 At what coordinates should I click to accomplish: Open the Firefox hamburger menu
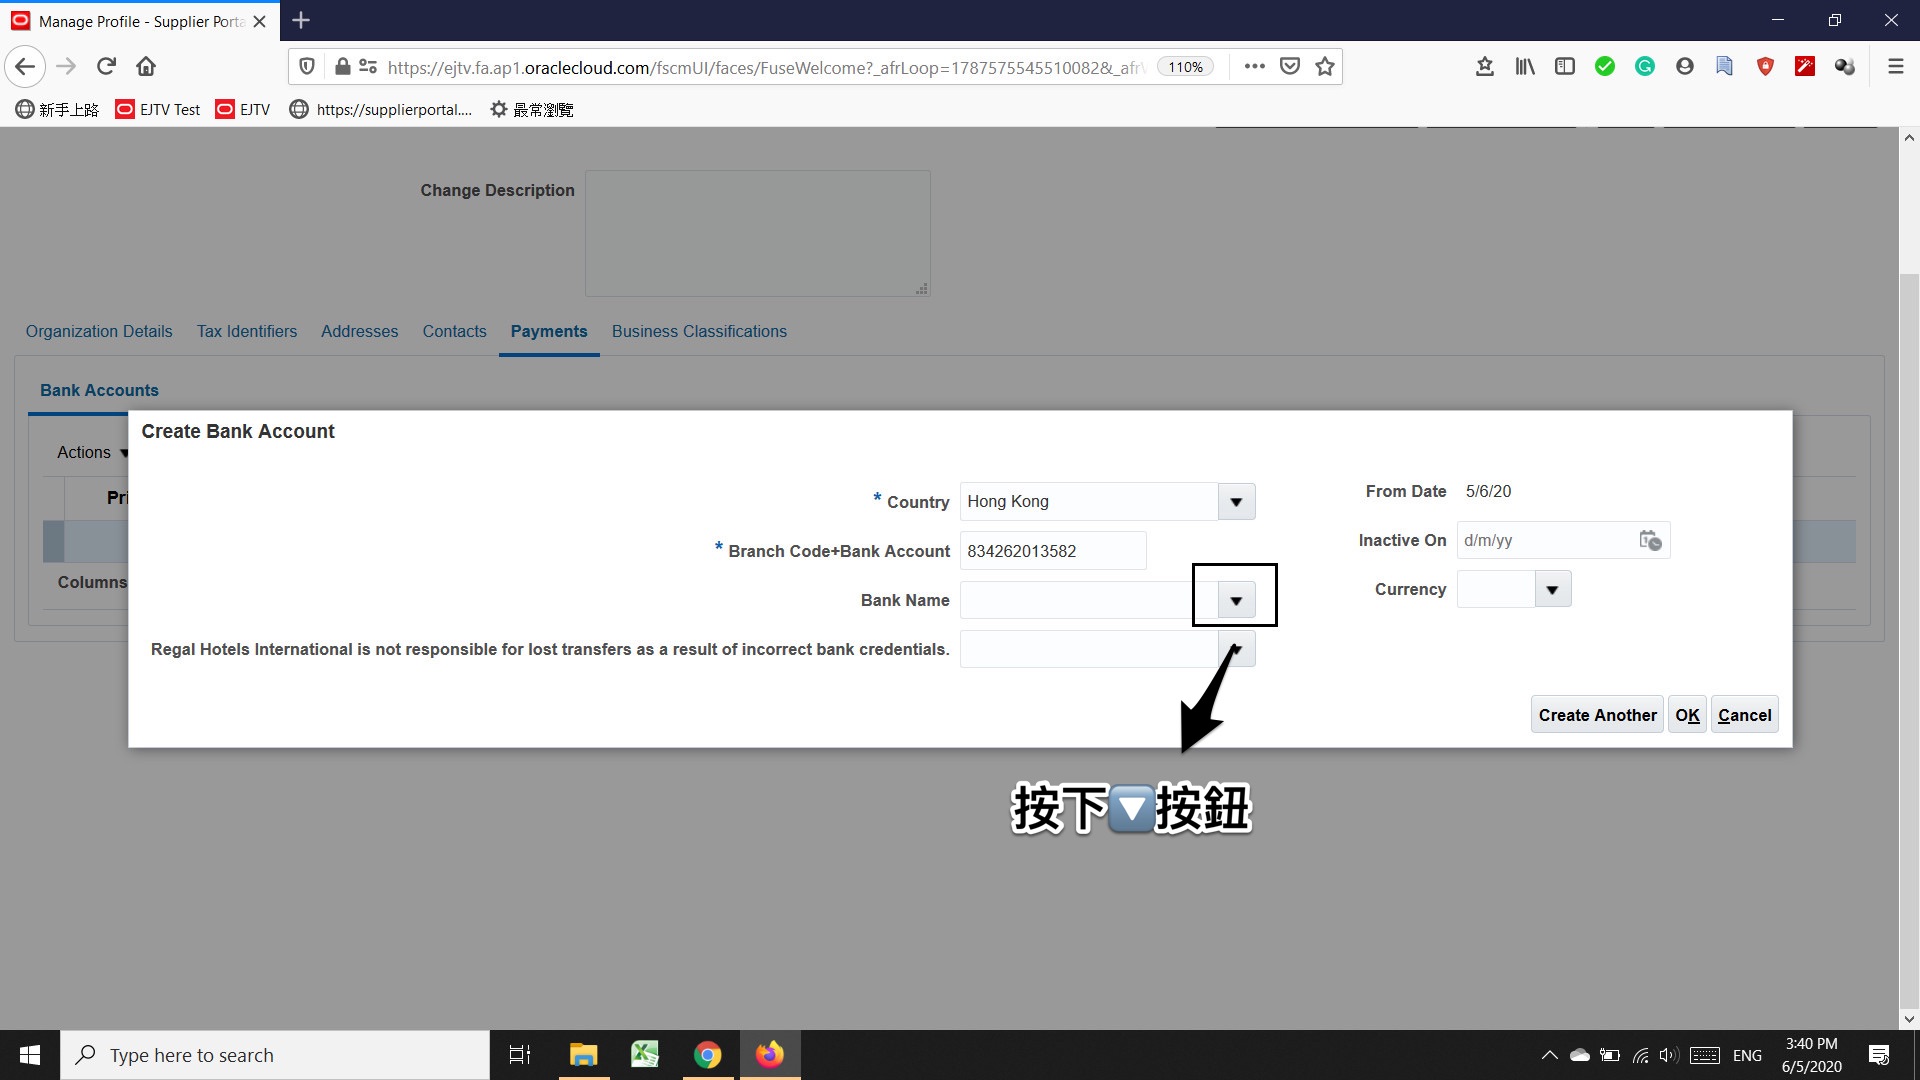(x=1895, y=67)
